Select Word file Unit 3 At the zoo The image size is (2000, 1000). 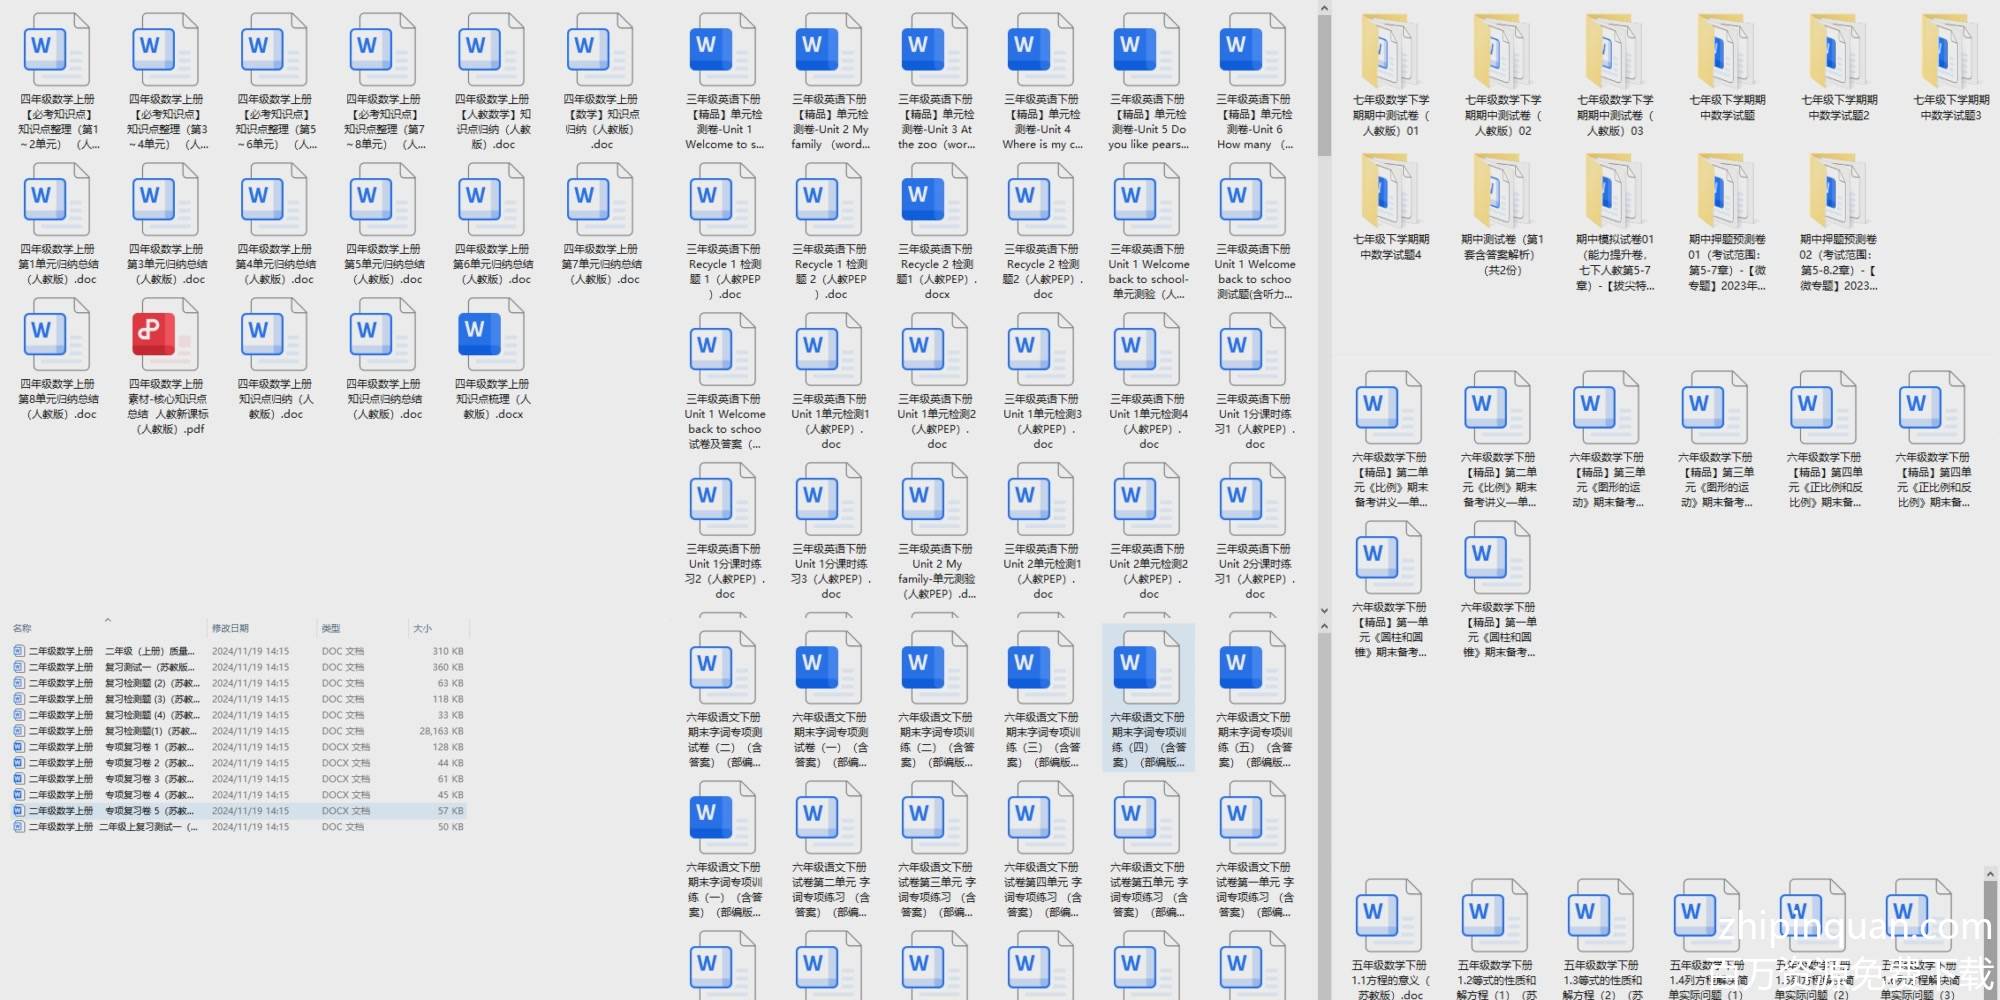[935, 52]
